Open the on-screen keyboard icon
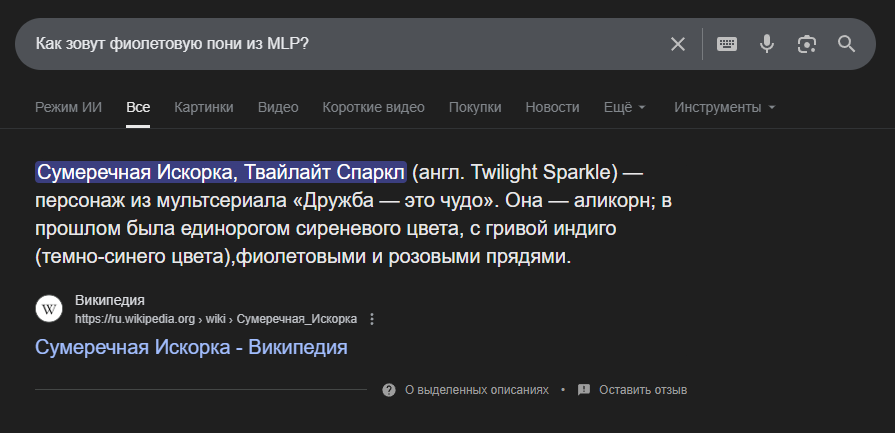Screen dimensions: 895x433 click(x=727, y=44)
